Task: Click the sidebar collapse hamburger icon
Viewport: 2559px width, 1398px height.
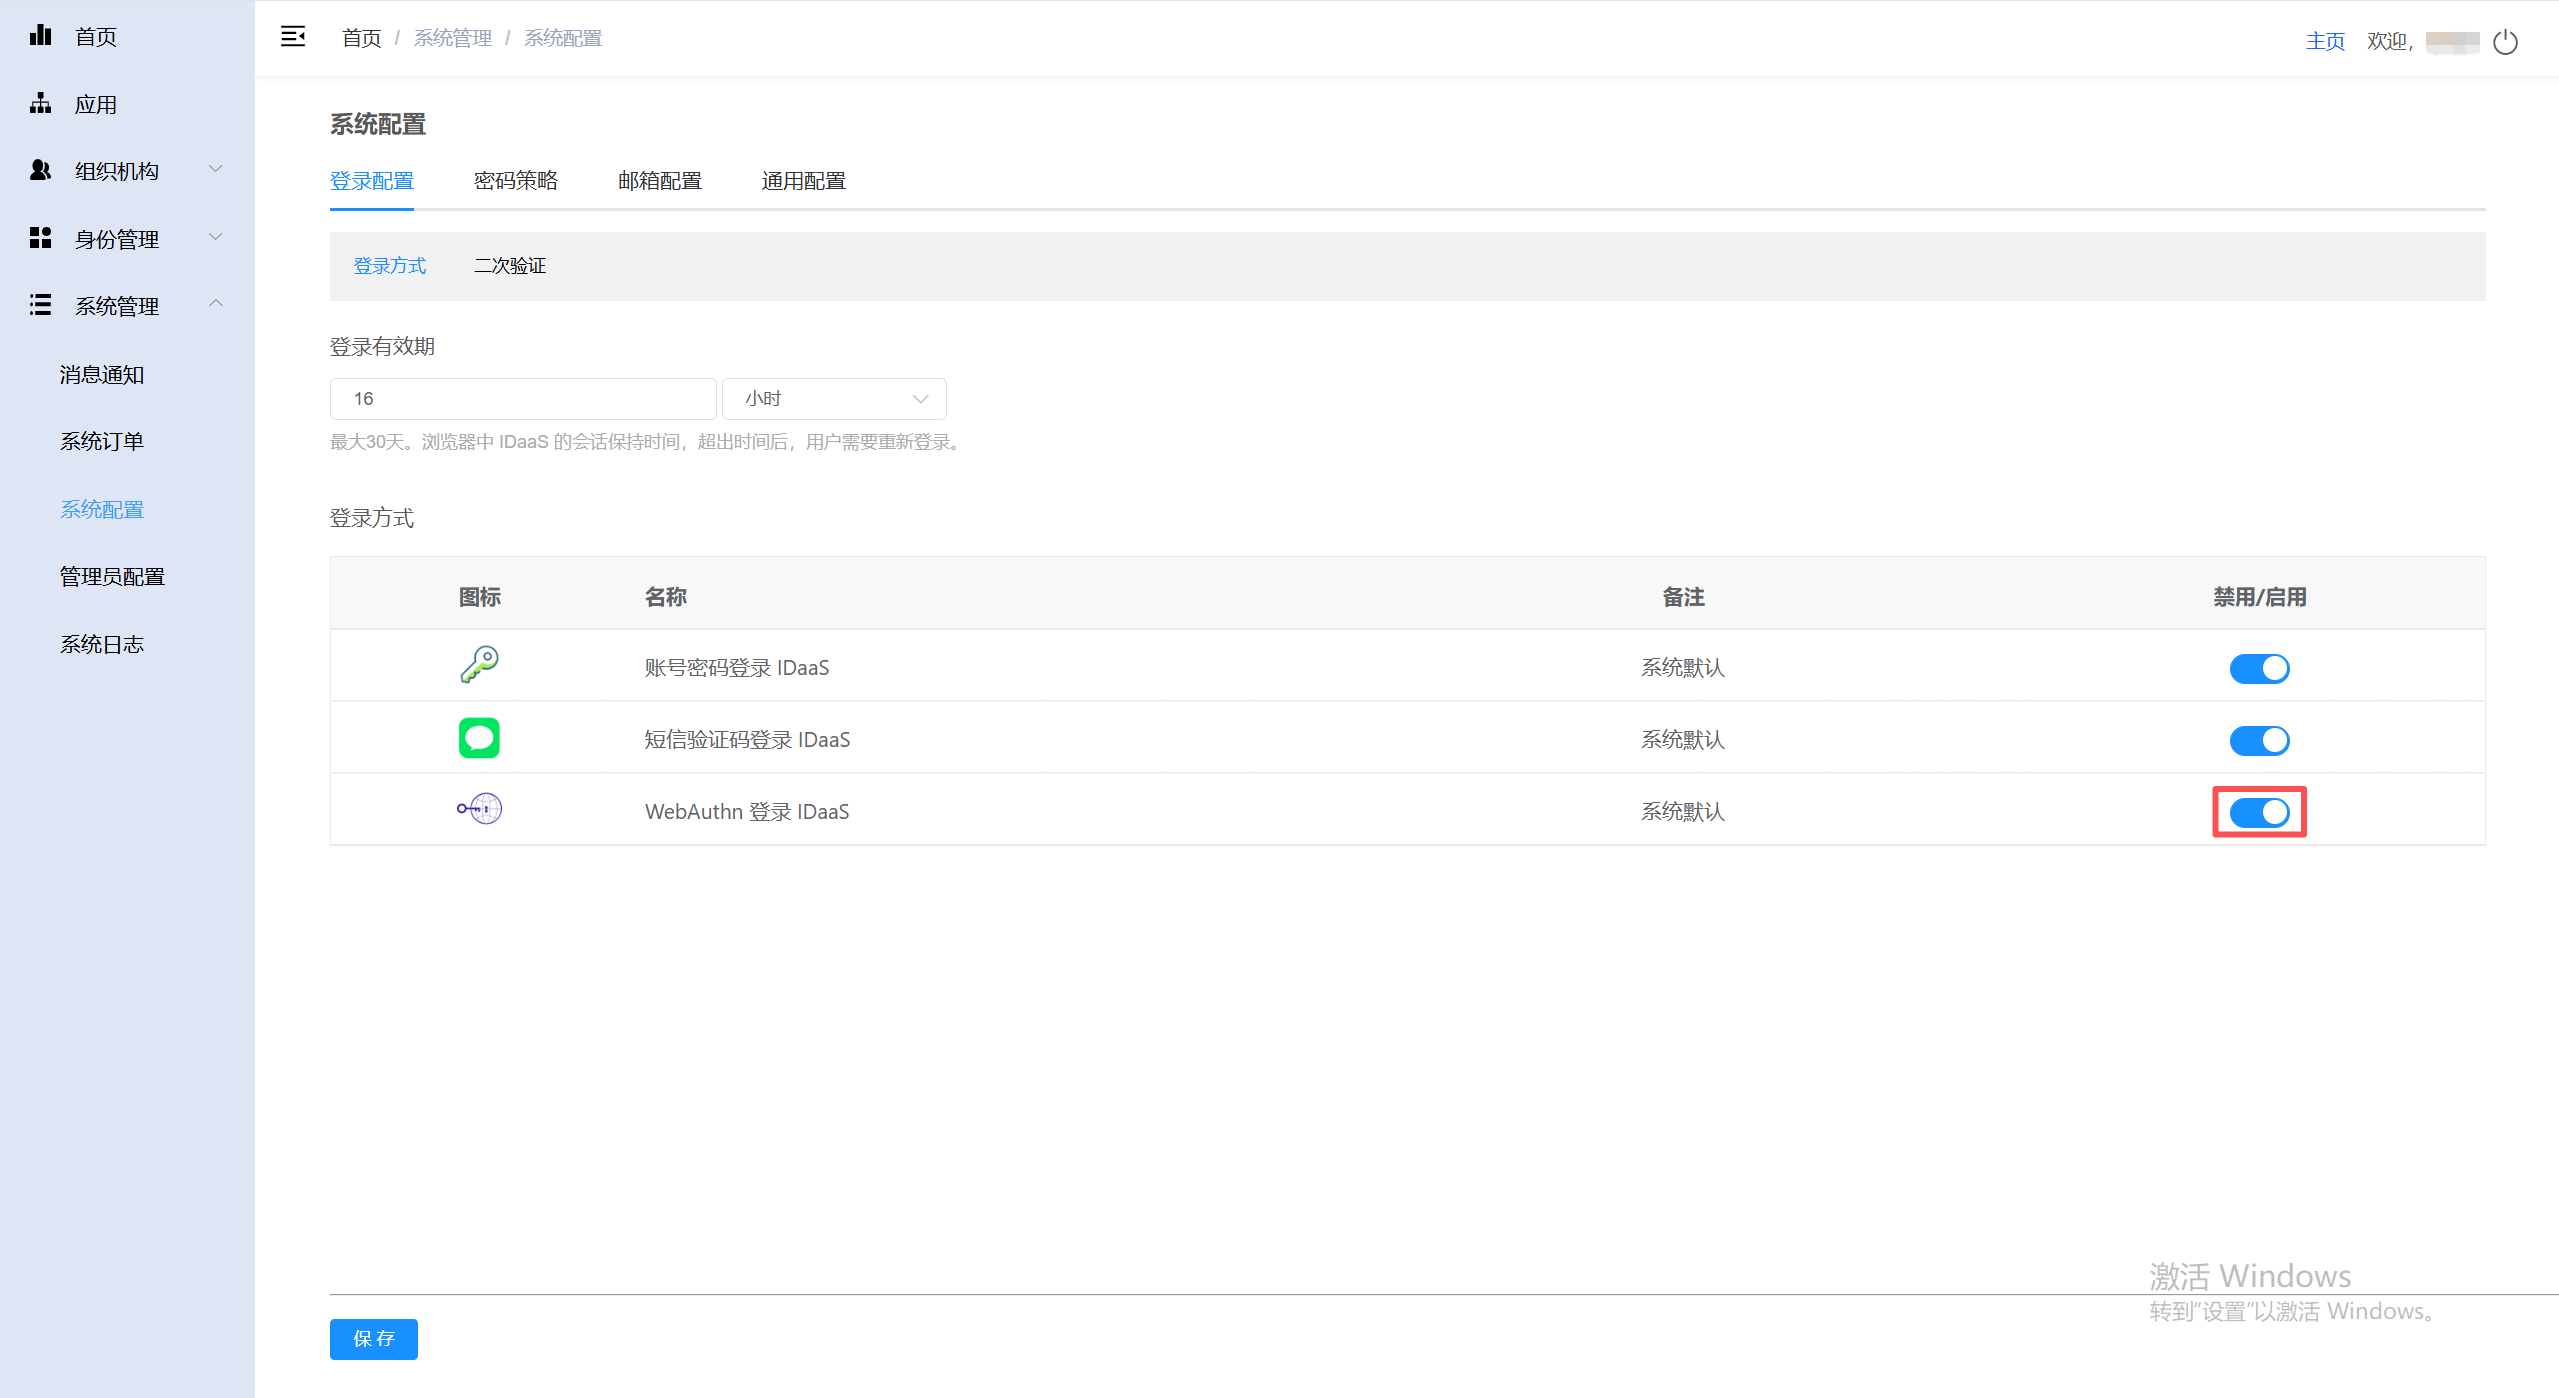Action: point(292,37)
